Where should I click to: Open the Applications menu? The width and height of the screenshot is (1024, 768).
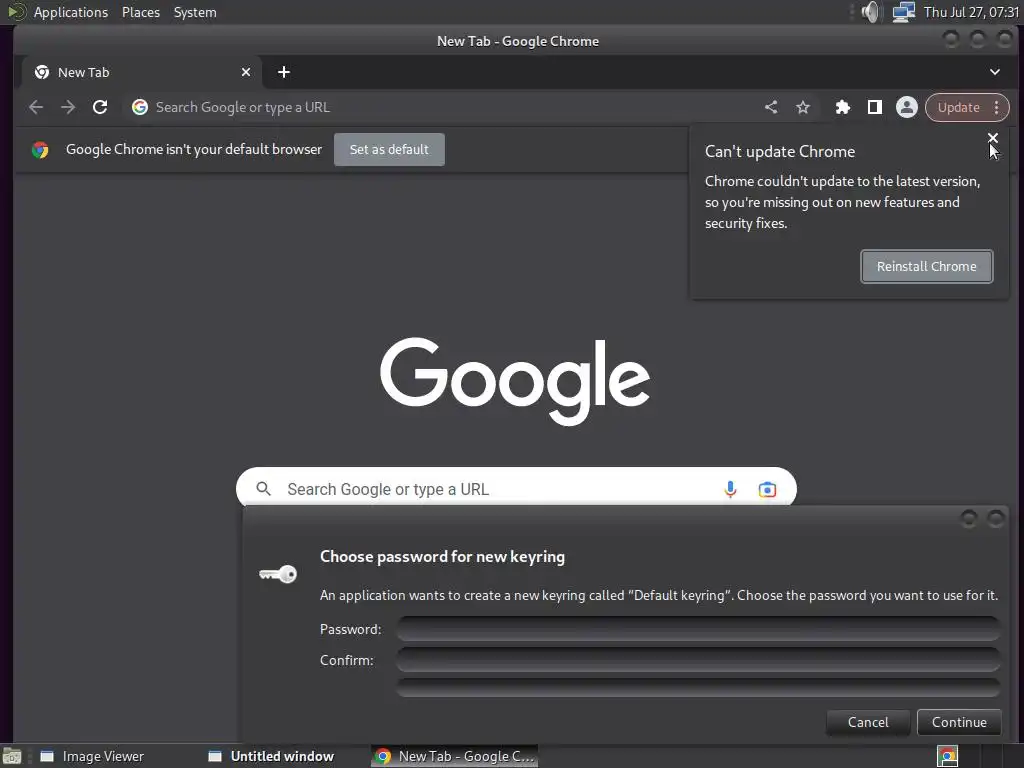point(71,12)
